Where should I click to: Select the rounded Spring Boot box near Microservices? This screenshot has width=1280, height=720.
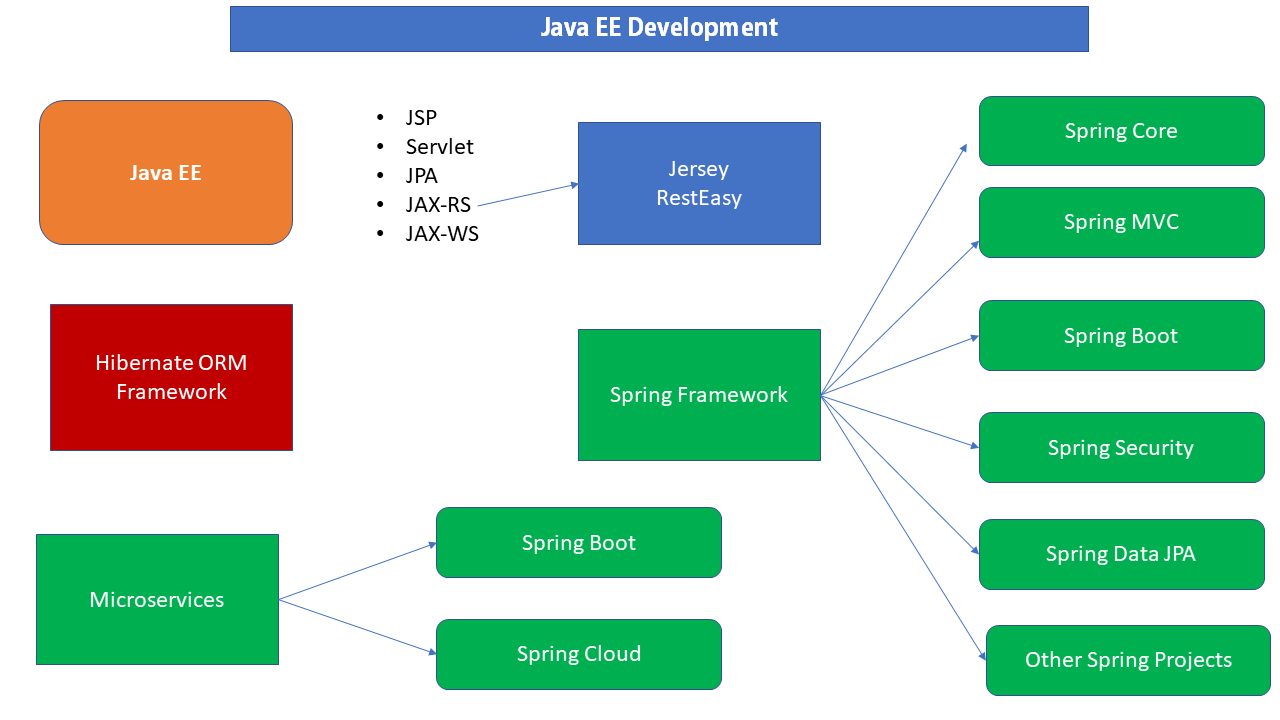[578, 542]
